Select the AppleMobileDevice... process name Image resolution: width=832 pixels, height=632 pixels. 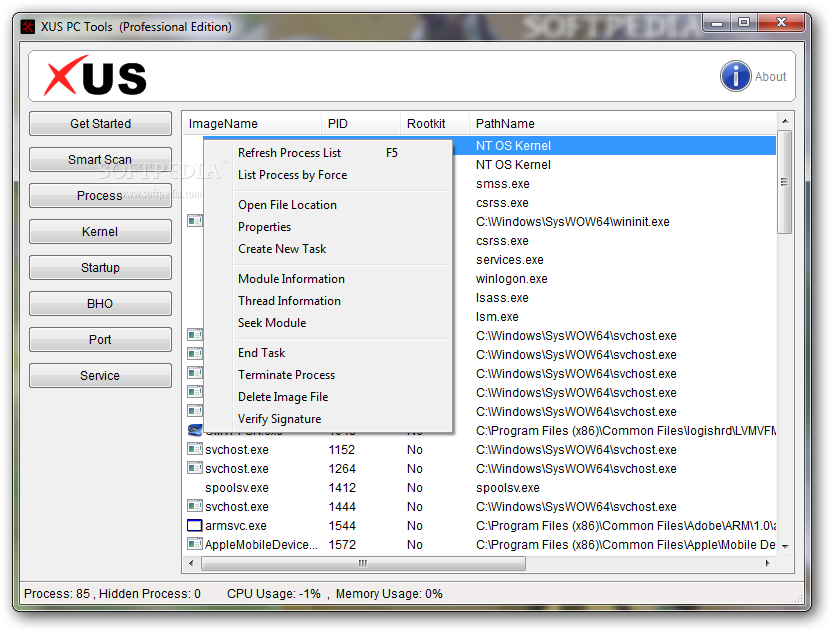pyautogui.click(x=261, y=544)
